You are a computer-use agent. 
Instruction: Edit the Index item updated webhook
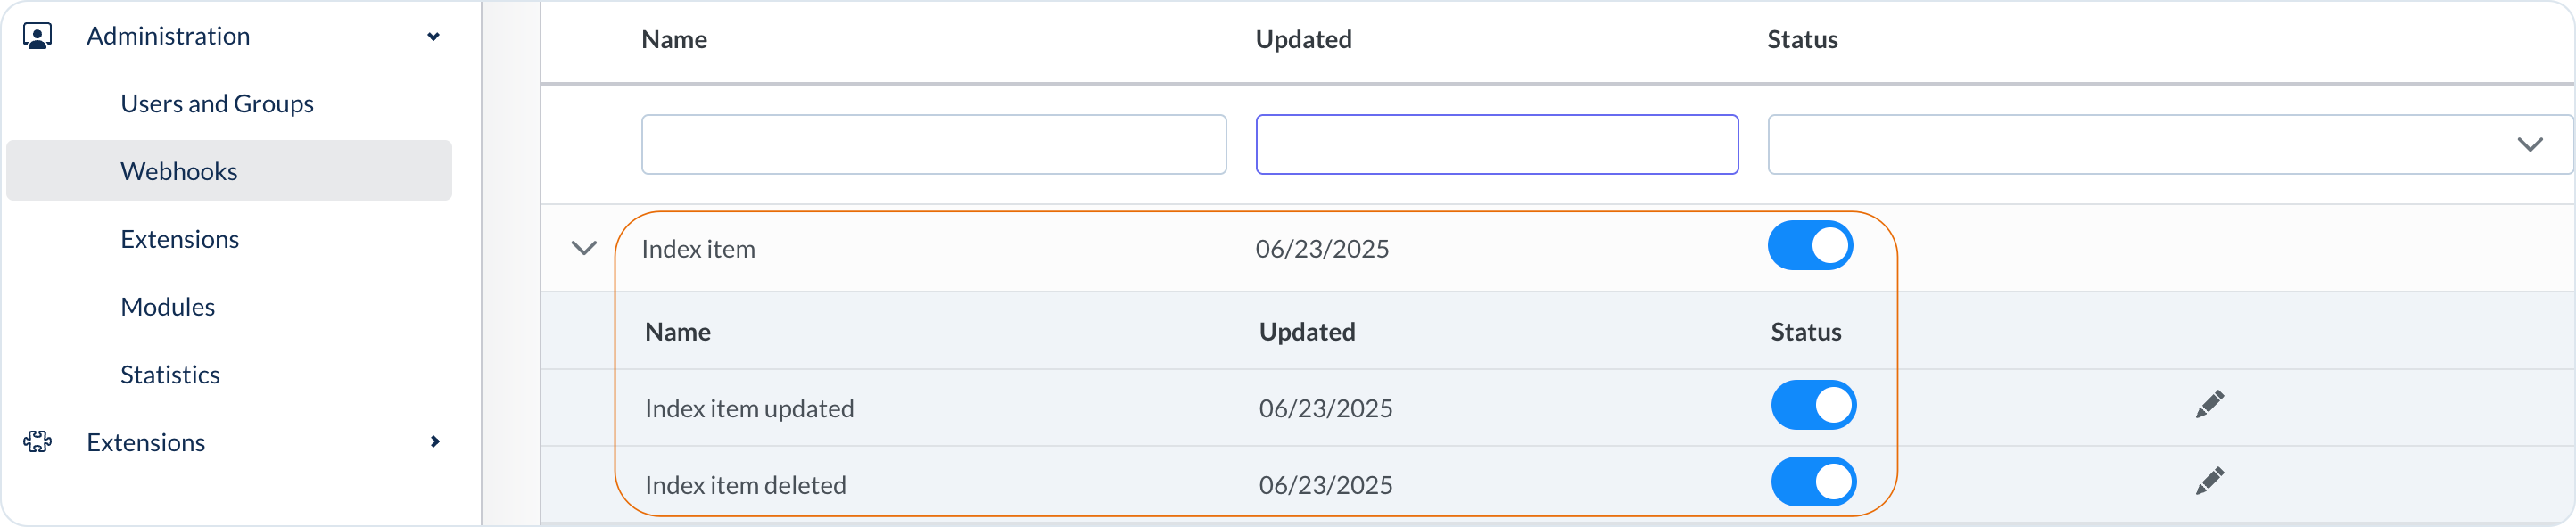[2209, 404]
